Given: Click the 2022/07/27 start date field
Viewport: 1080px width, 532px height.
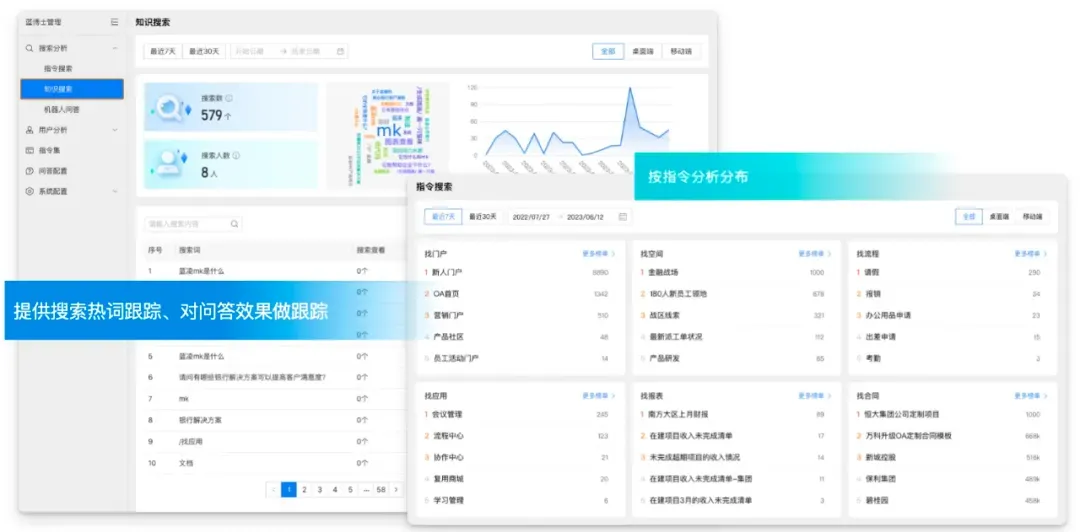Looking at the screenshot, I should tap(532, 216).
